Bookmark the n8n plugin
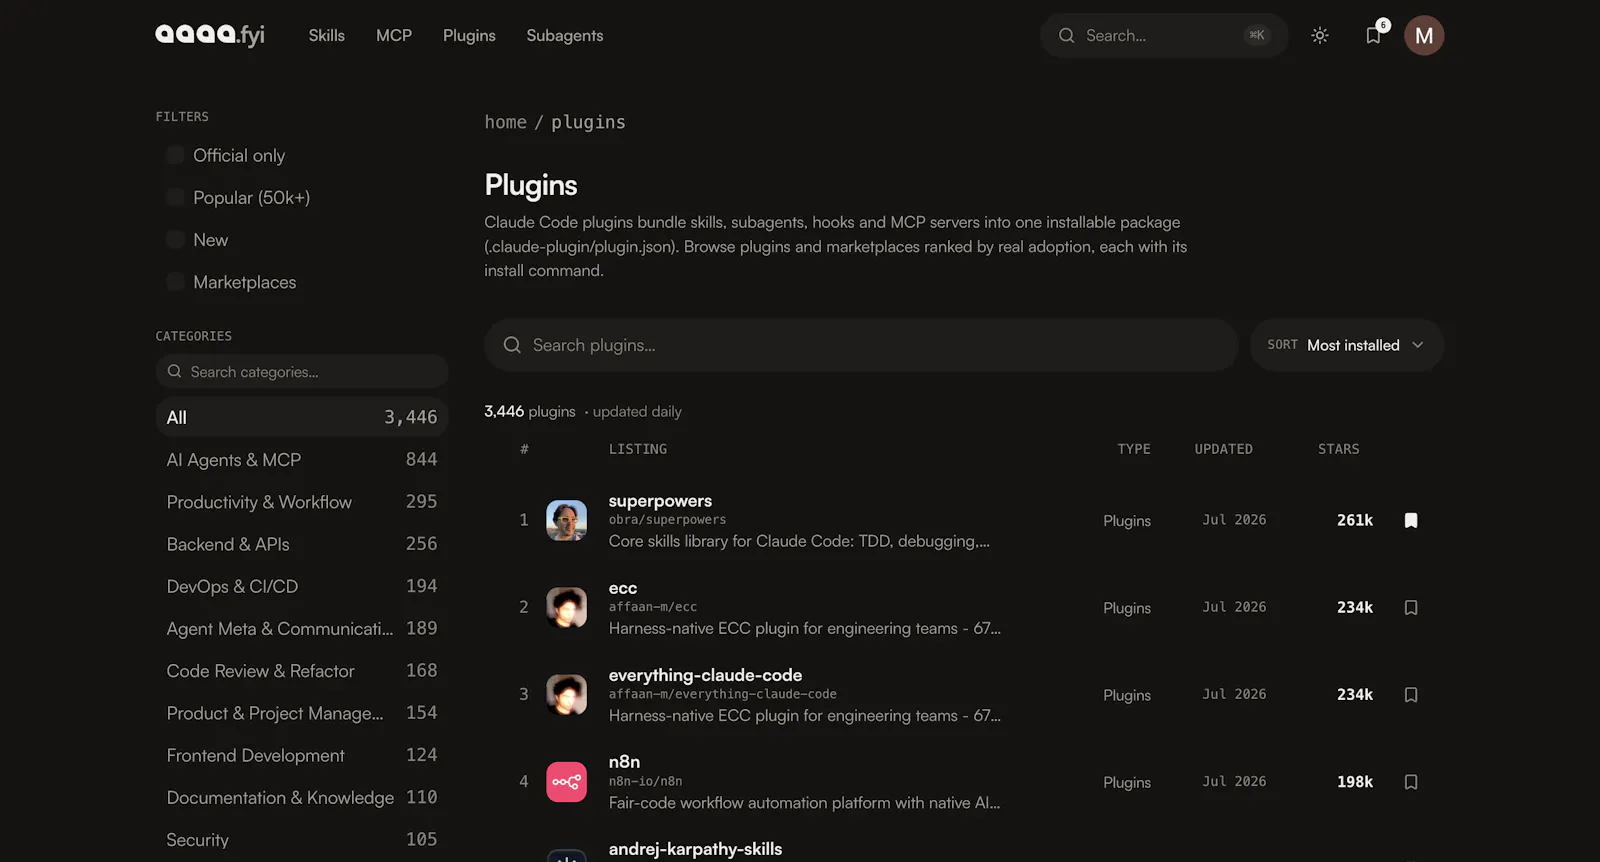This screenshot has width=1600, height=862. tap(1411, 782)
